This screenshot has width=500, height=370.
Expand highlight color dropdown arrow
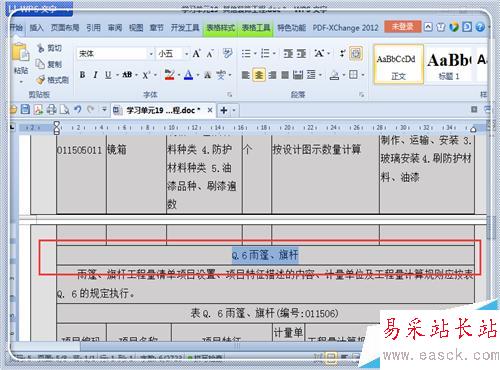tap(179, 75)
